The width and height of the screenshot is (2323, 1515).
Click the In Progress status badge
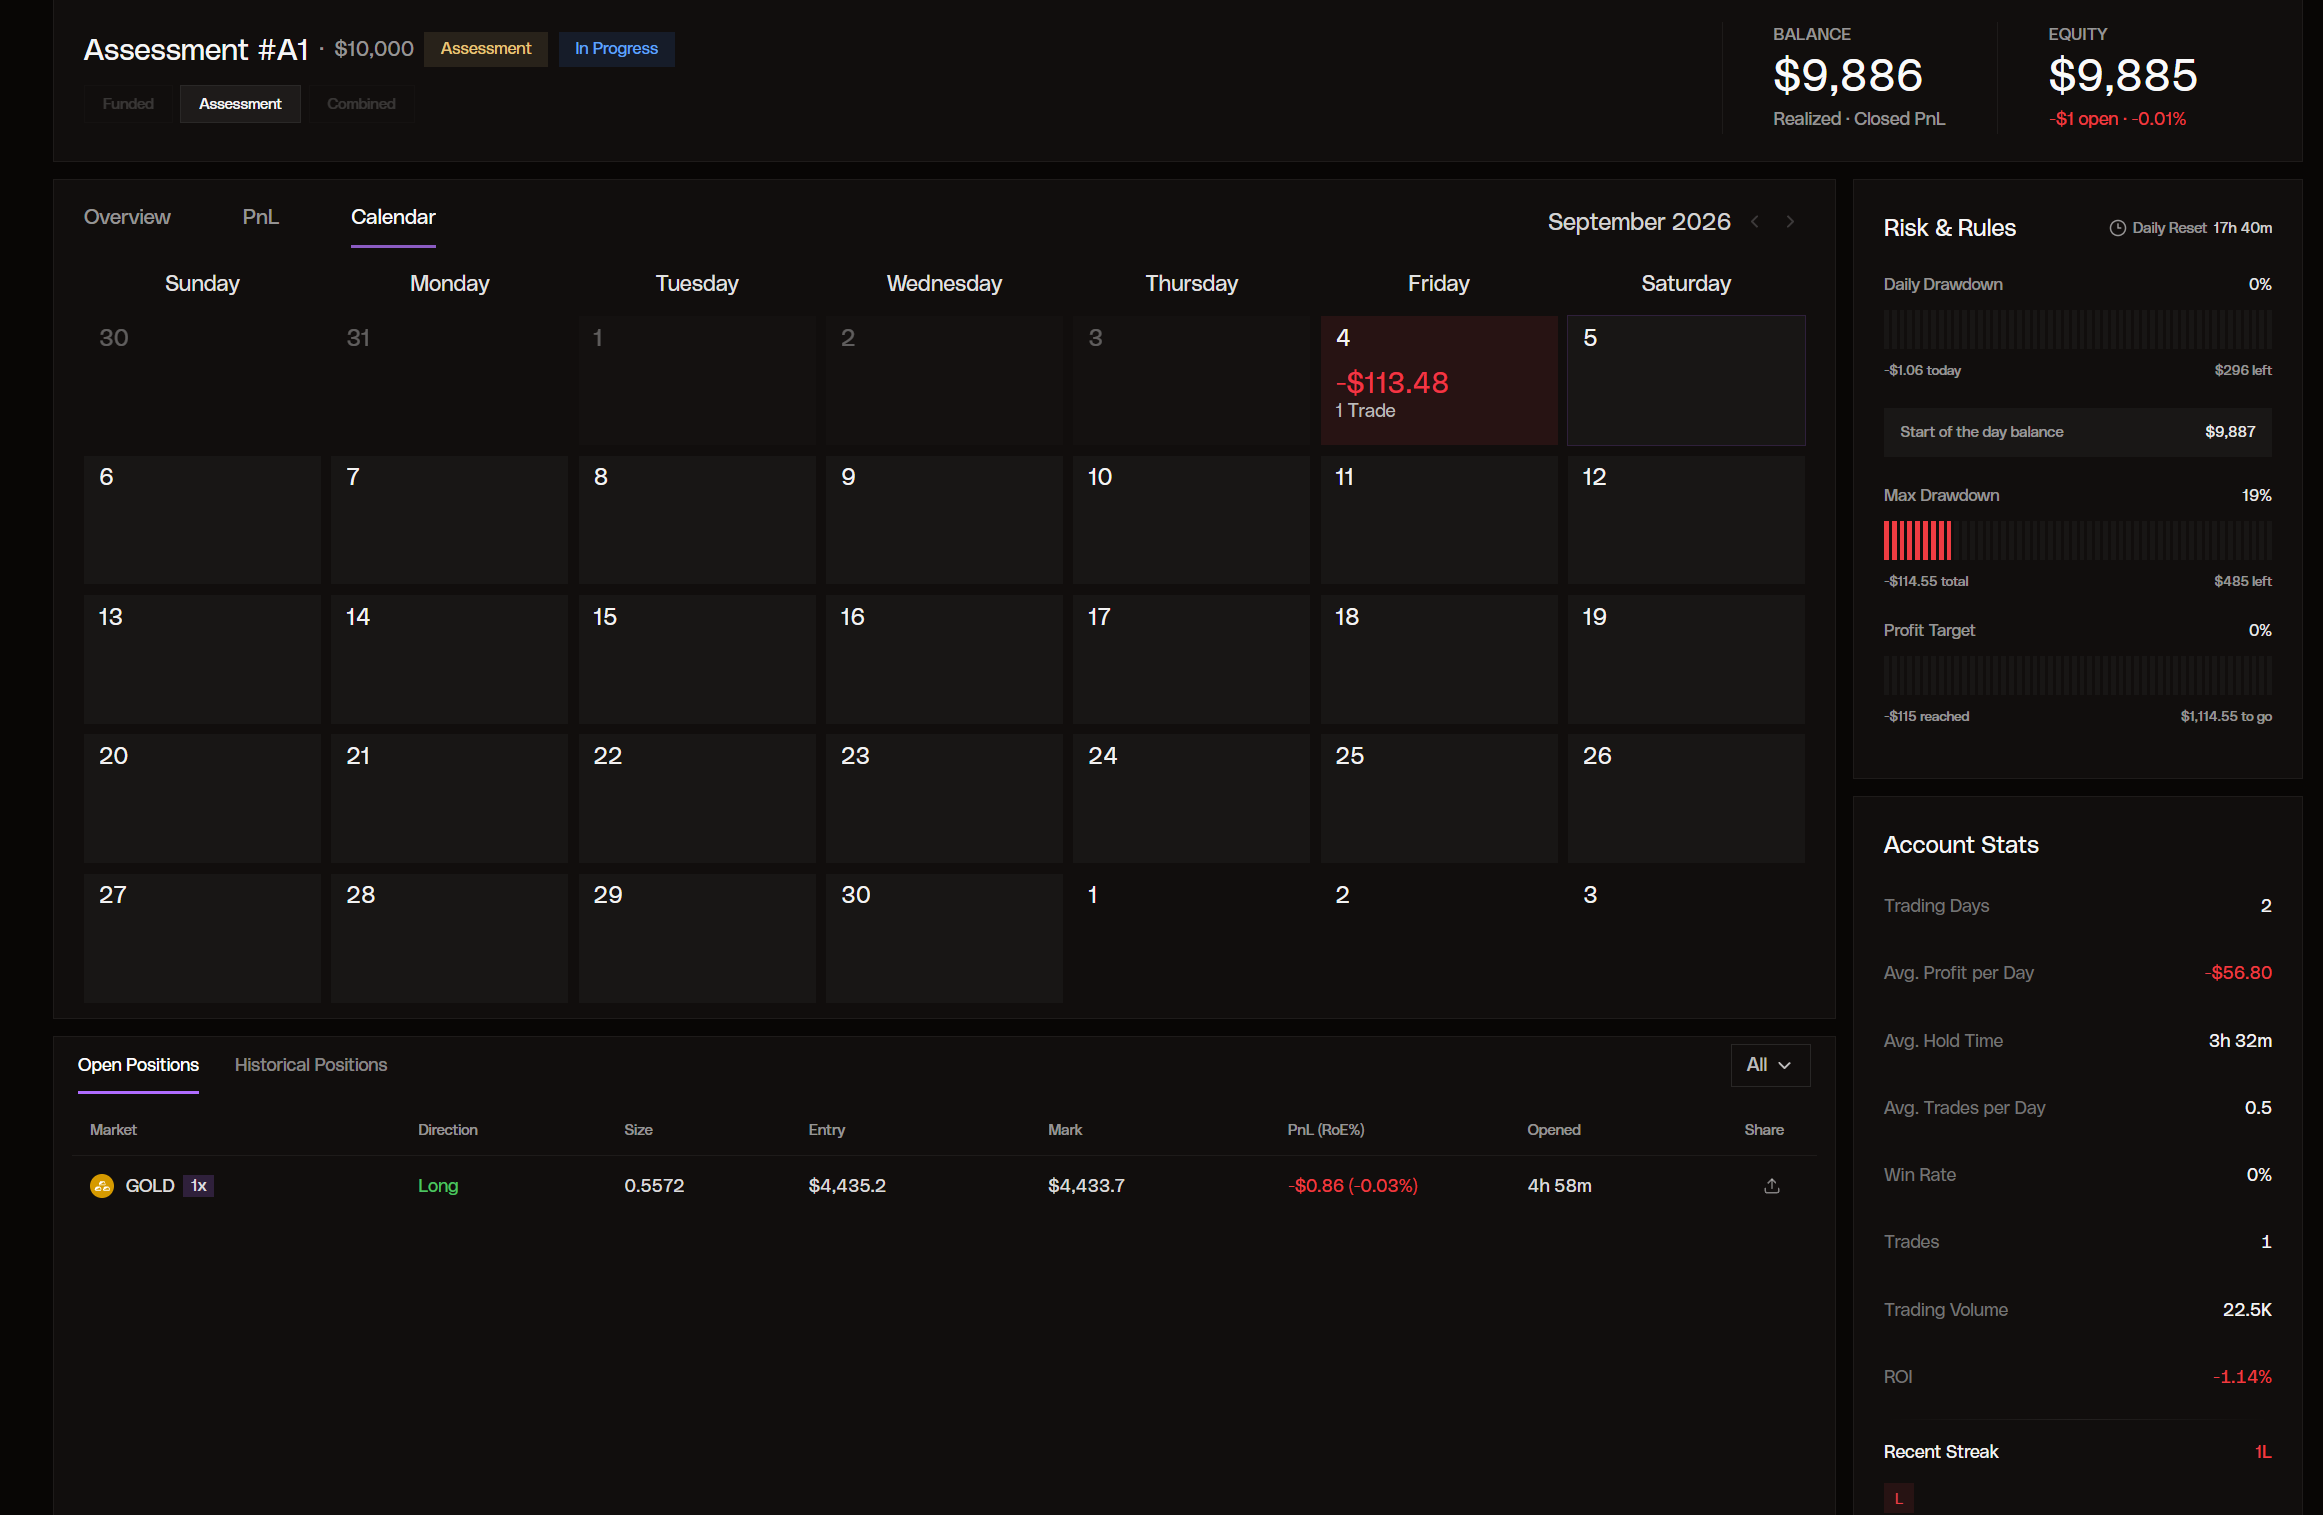[616, 49]
